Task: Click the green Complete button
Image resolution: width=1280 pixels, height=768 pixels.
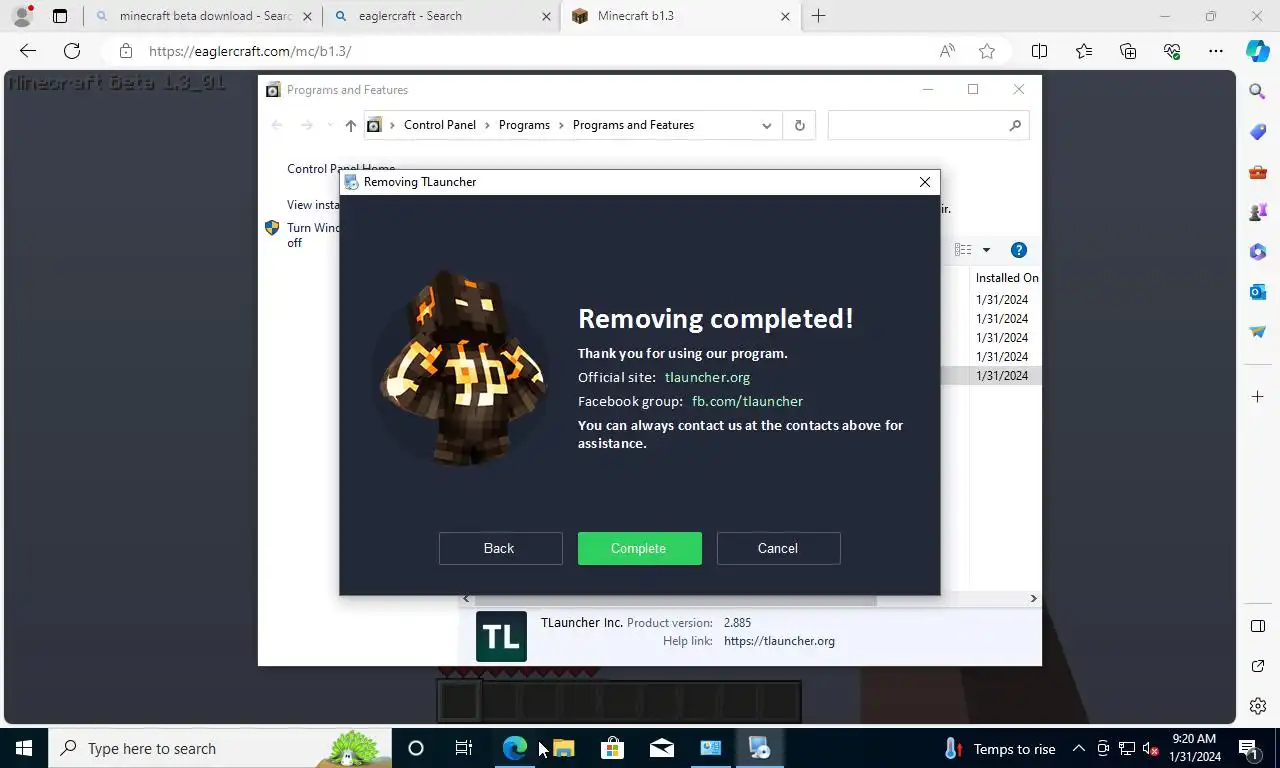Action: 639,548
